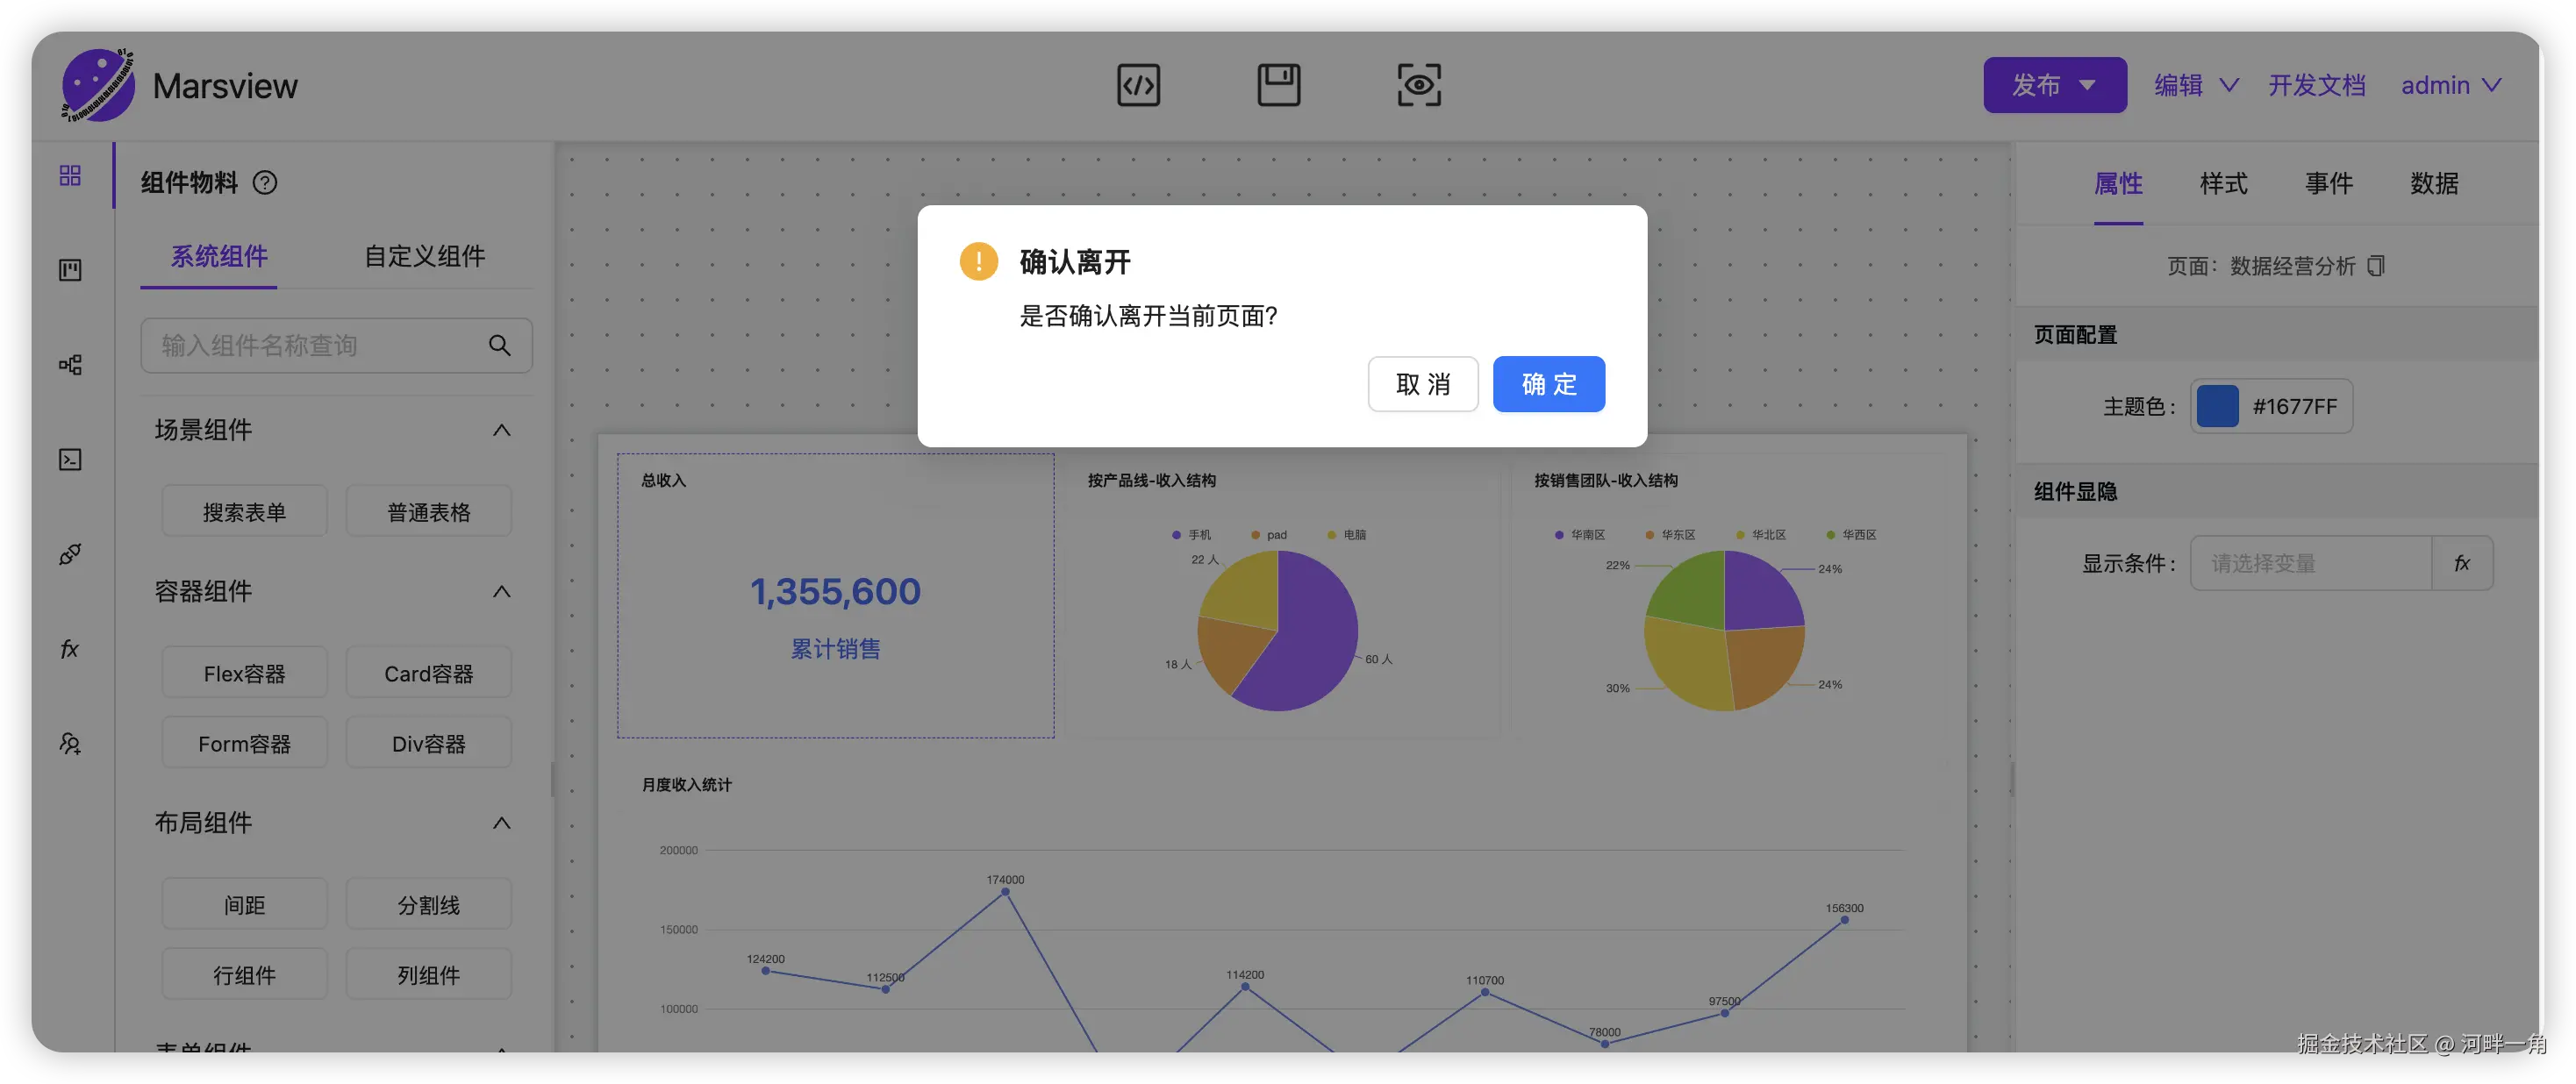Click the save floppy disk icon
This screenshot has height=1084, width=2576.
tap(1278, 85)
